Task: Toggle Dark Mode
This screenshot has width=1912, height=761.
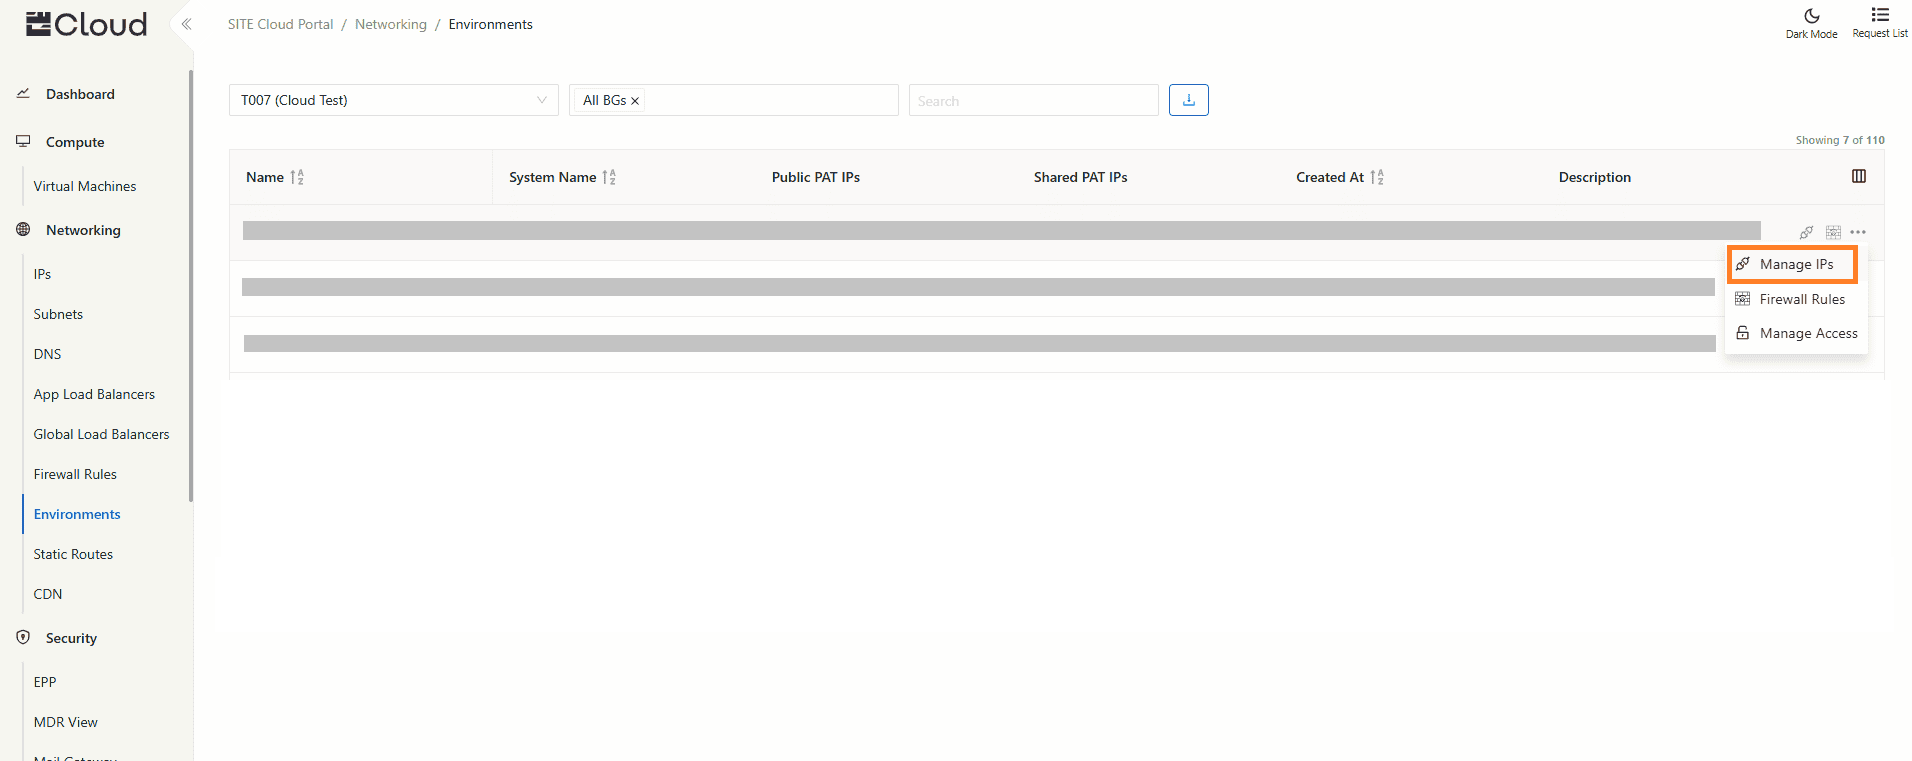Action: 1811,22
